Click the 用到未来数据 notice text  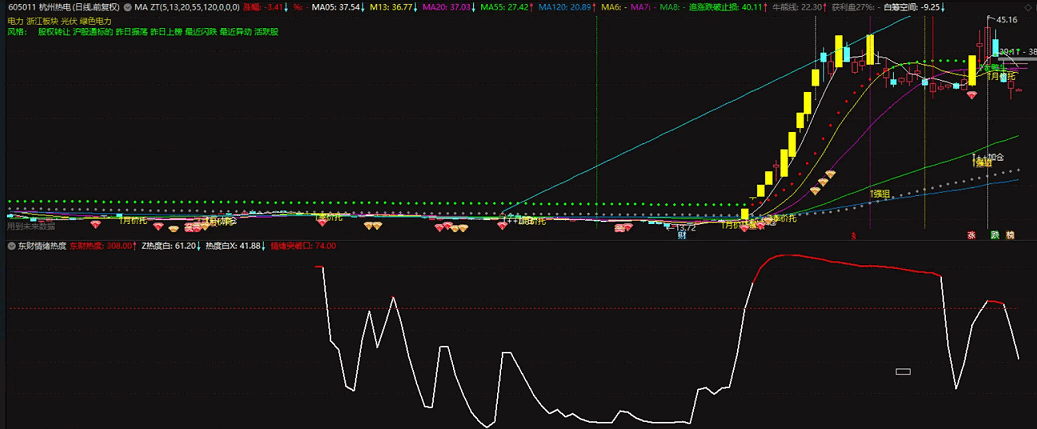tap(30, 226)
